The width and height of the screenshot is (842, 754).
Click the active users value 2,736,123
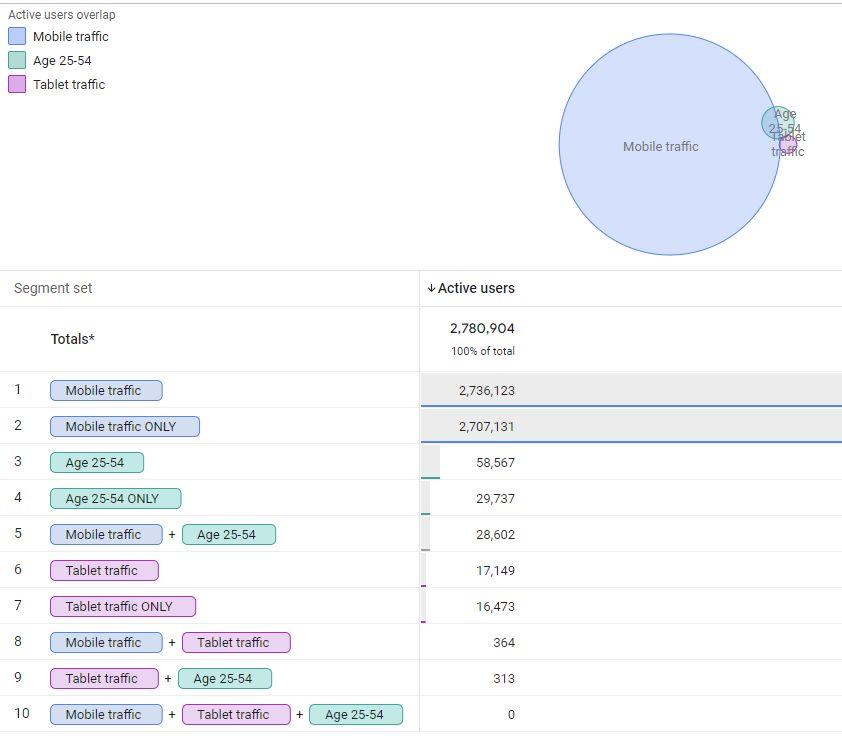(x=487, y=390)
